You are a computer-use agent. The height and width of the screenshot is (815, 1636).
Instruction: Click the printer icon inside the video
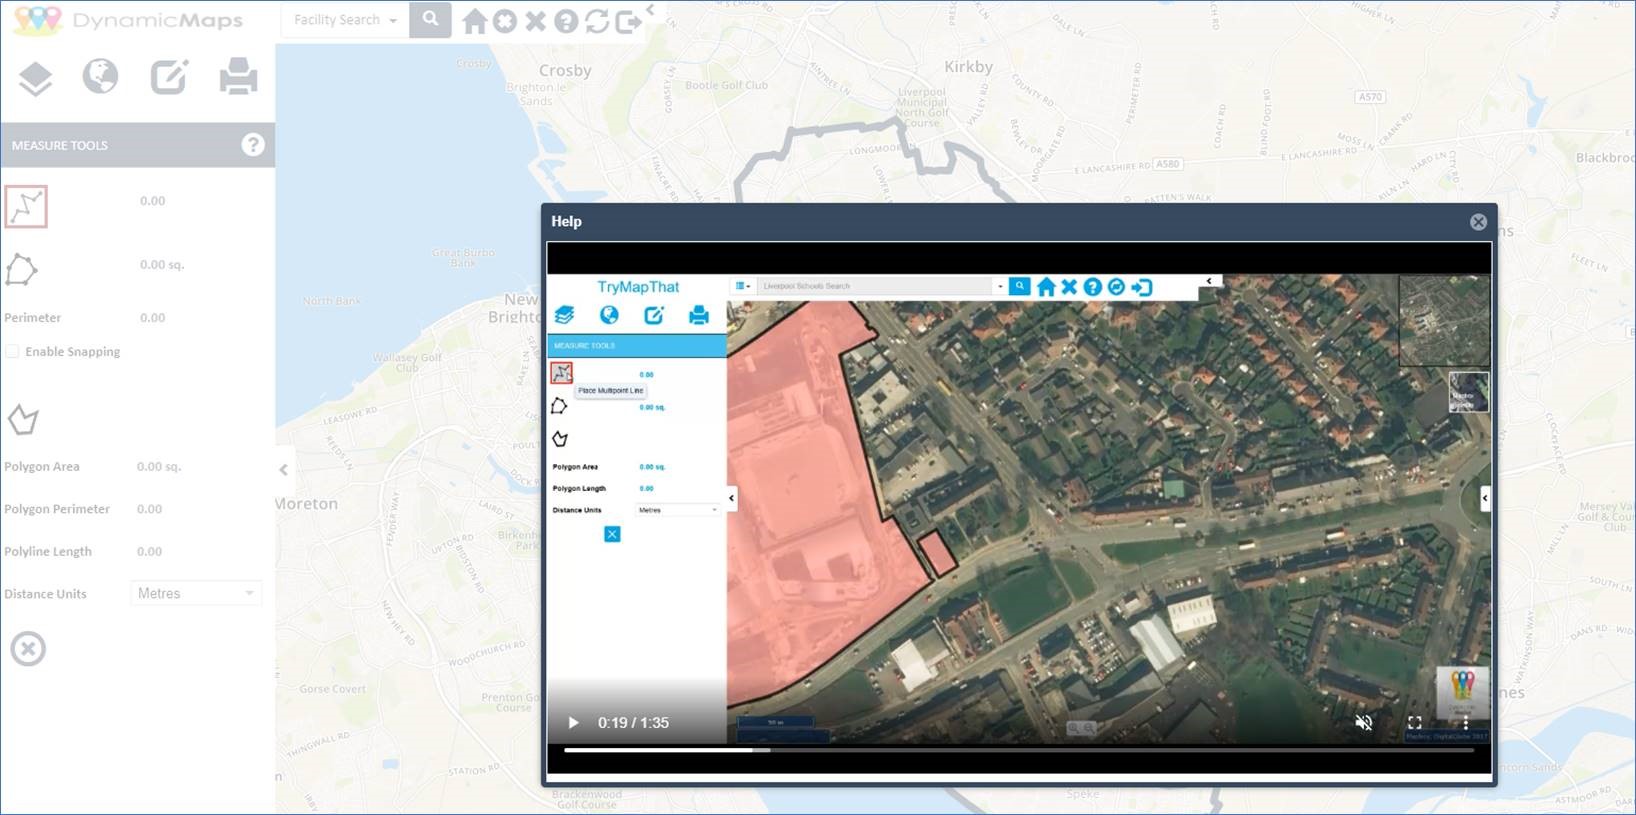point(698,315)
